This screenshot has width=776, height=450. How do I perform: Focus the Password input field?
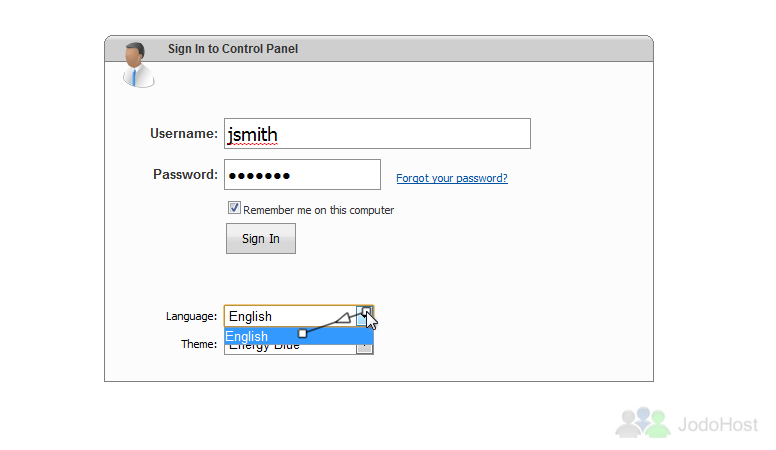pos(302,175)
